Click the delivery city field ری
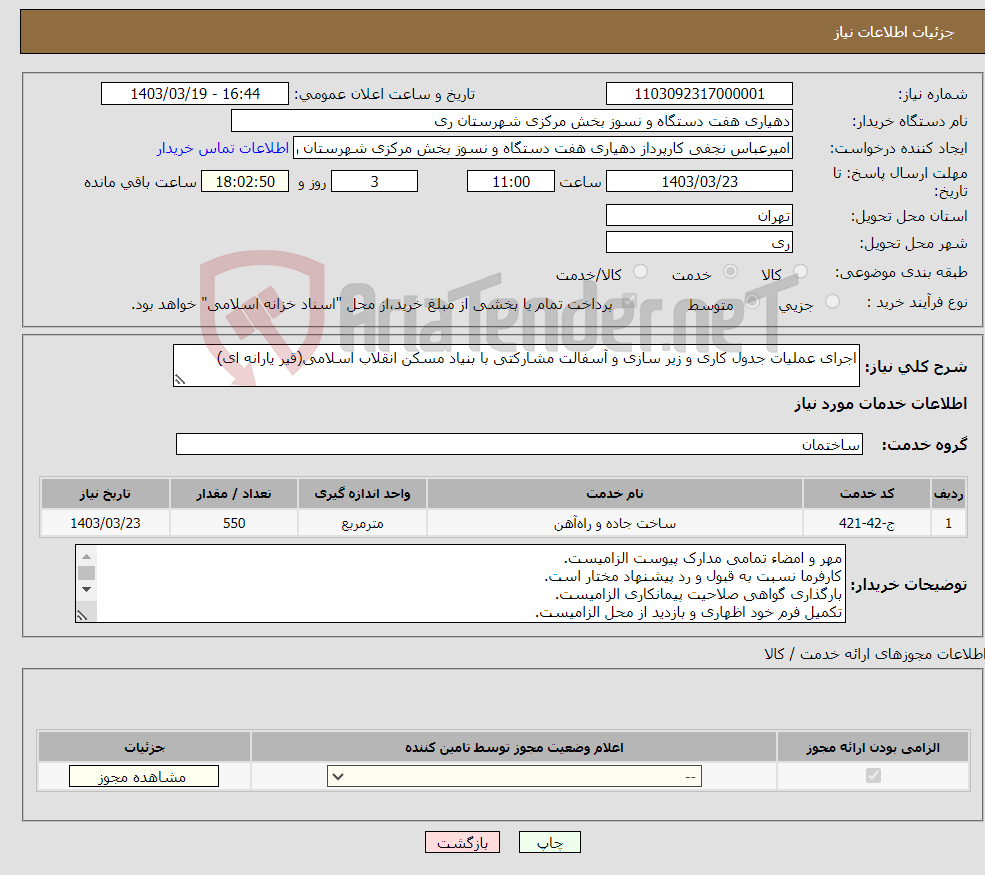Viewport: 985px width, 875px height. pyautogui.click(x=699, y=242)
